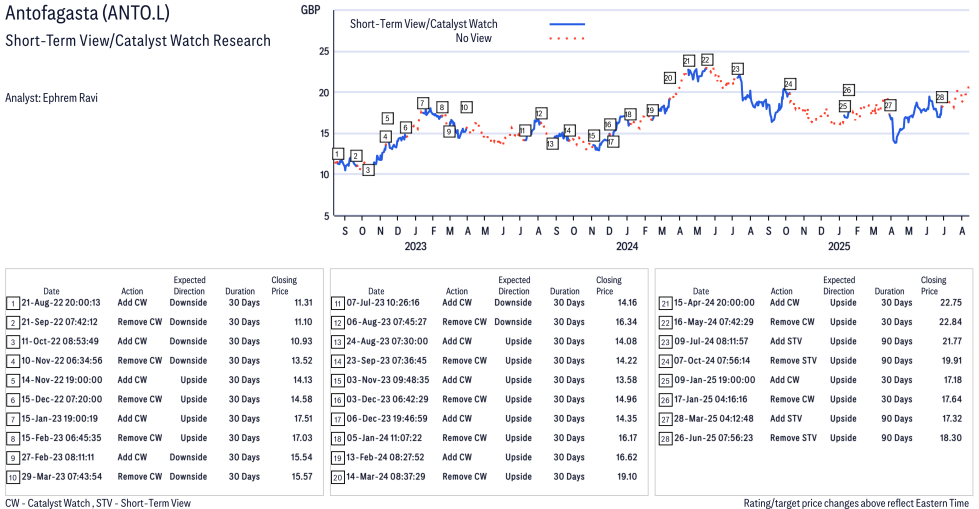Click table row date 21-Sep-22 07:42:12
Image resolution: width=979 pixels, height=509 pixels.
(60, 322)
